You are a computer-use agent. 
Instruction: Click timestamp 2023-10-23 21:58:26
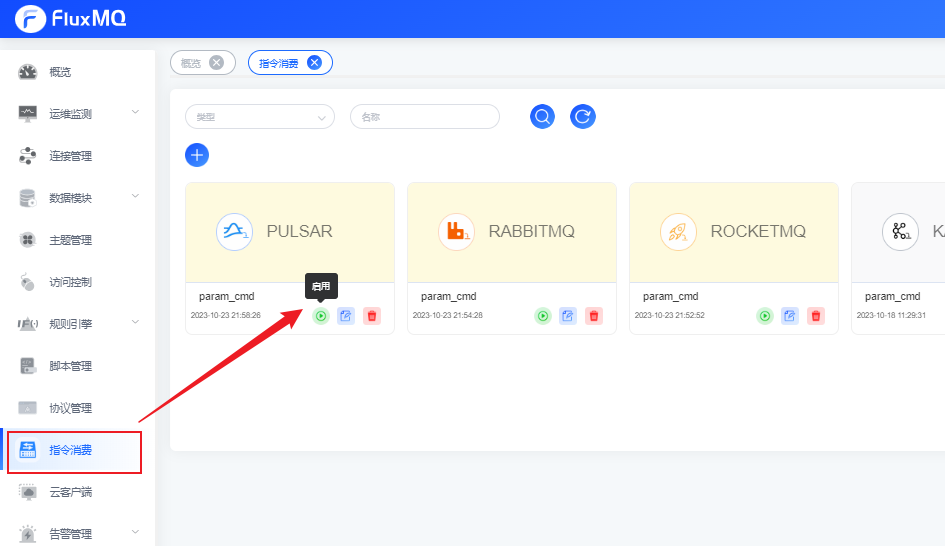(226, 315)
